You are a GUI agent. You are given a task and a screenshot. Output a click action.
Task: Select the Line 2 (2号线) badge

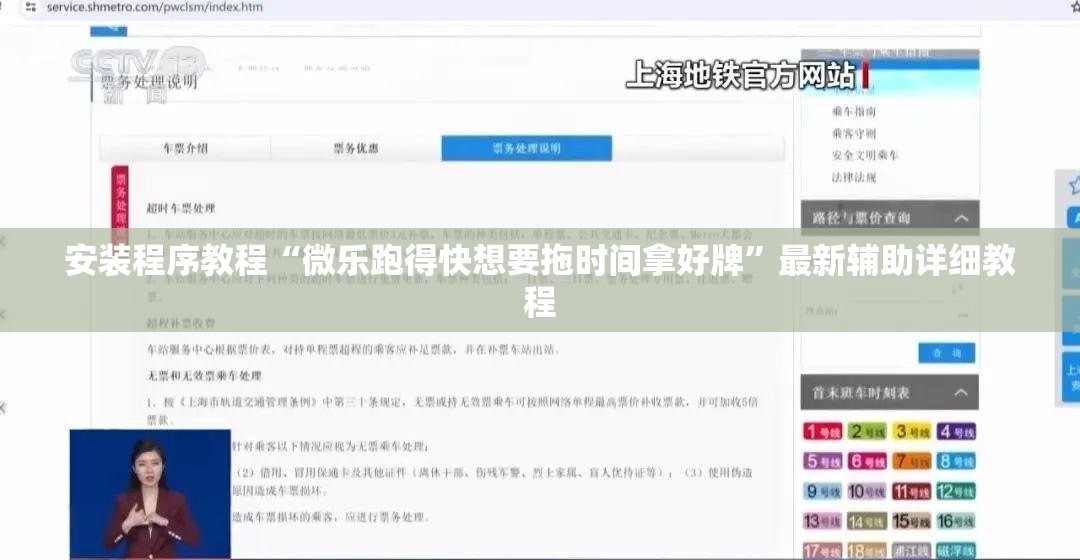(866, 432)
